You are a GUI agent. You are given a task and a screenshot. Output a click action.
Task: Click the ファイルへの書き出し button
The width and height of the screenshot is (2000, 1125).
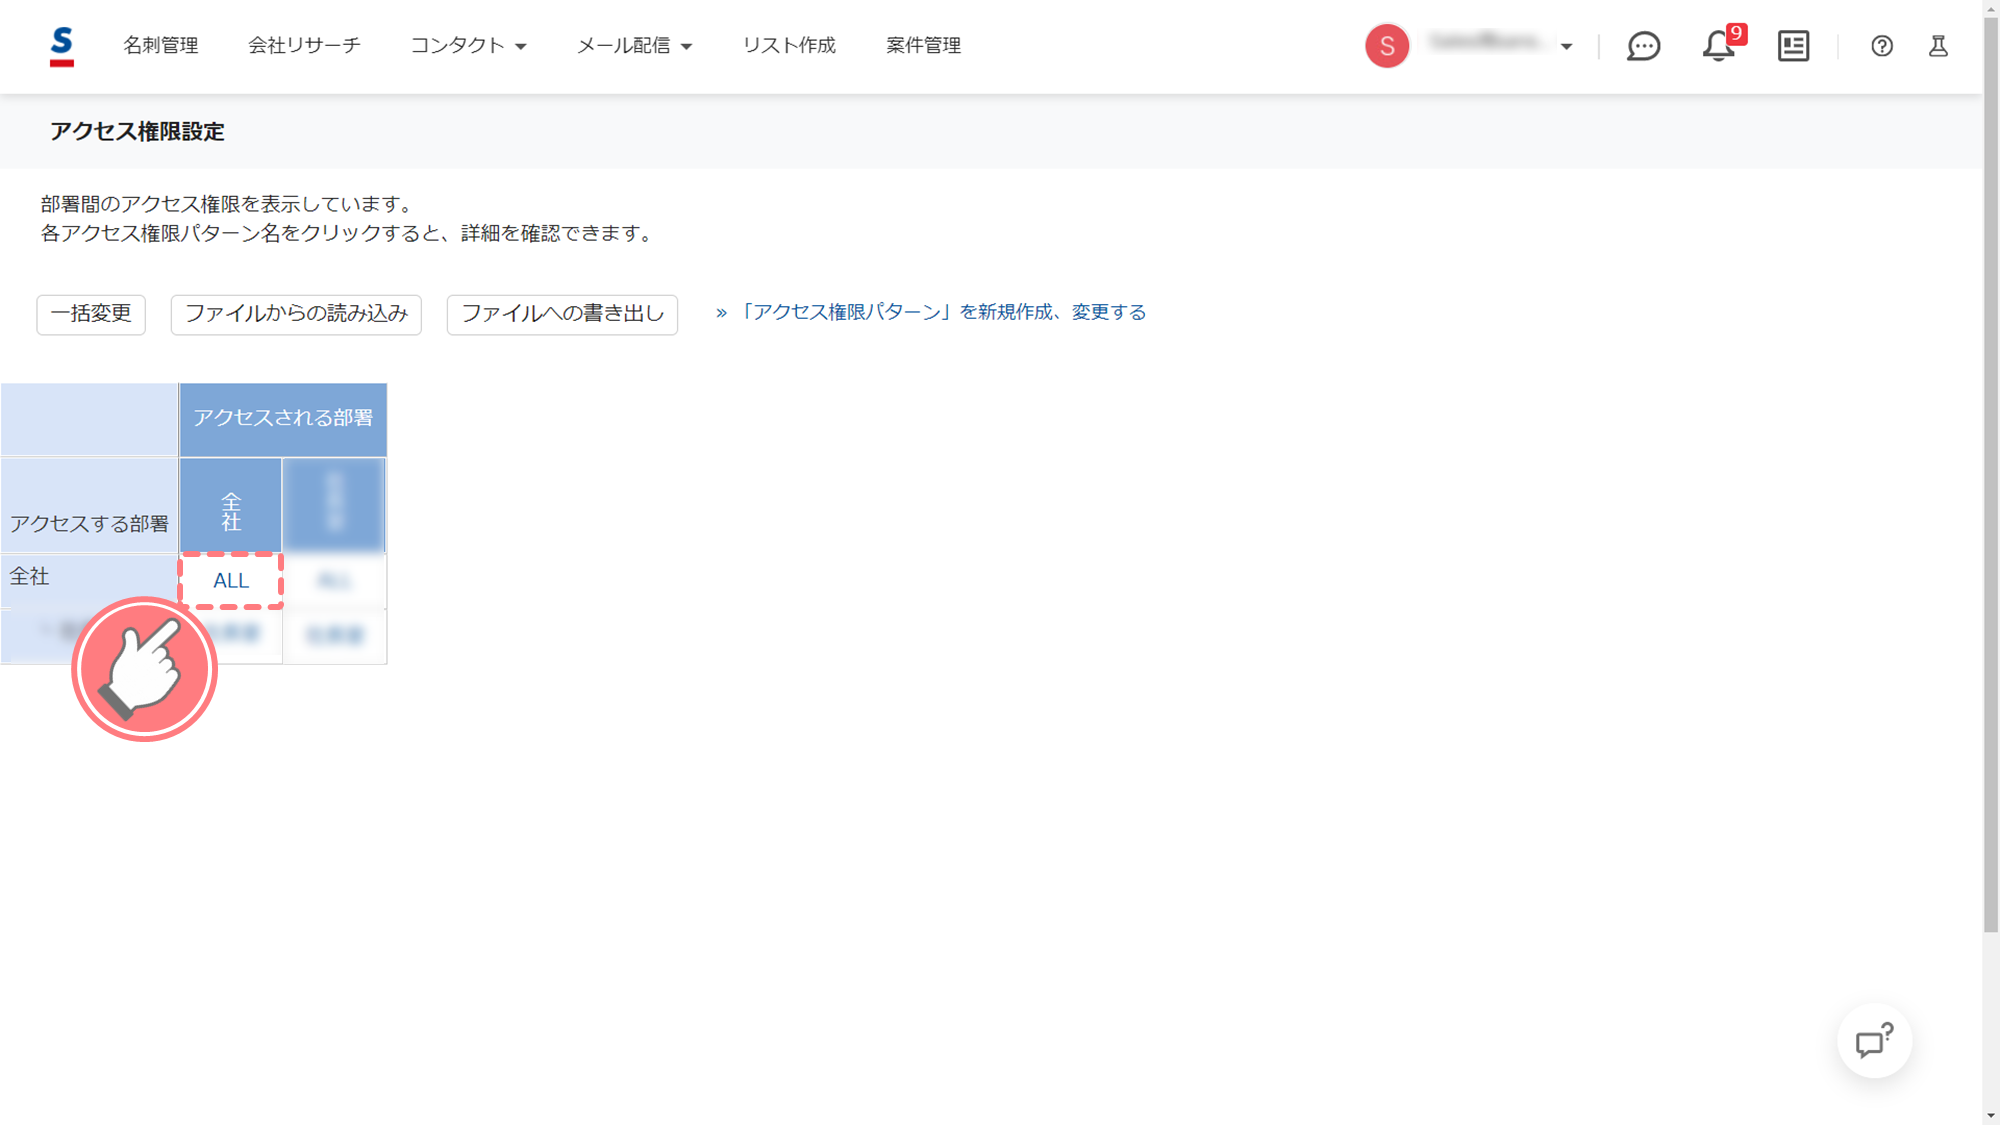pyautogui.click(x=562, y=314)
